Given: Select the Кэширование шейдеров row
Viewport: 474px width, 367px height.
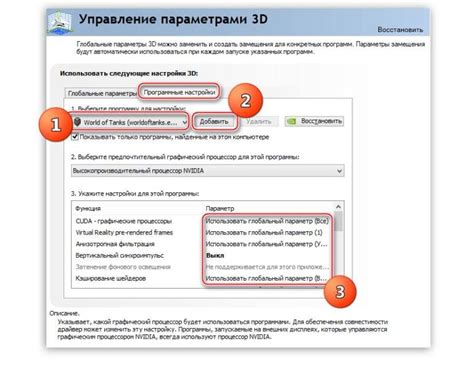Looking at the screenshot, I should click(203, 278).
